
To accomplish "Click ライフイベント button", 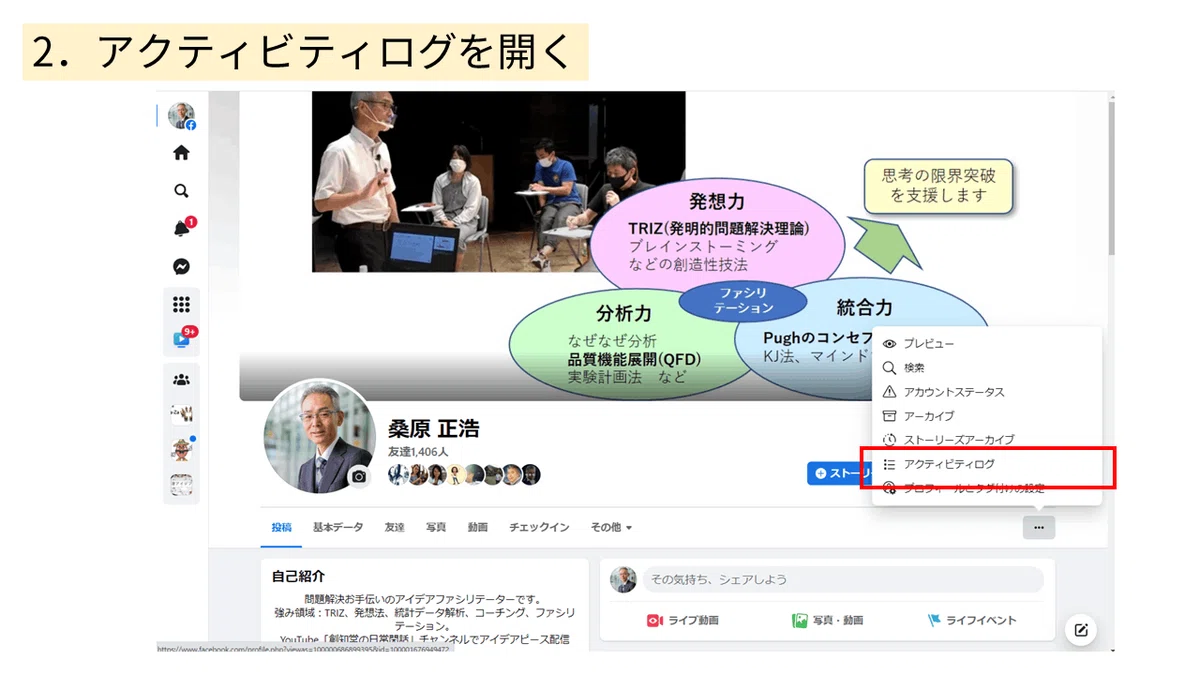I will coord(972,620).
